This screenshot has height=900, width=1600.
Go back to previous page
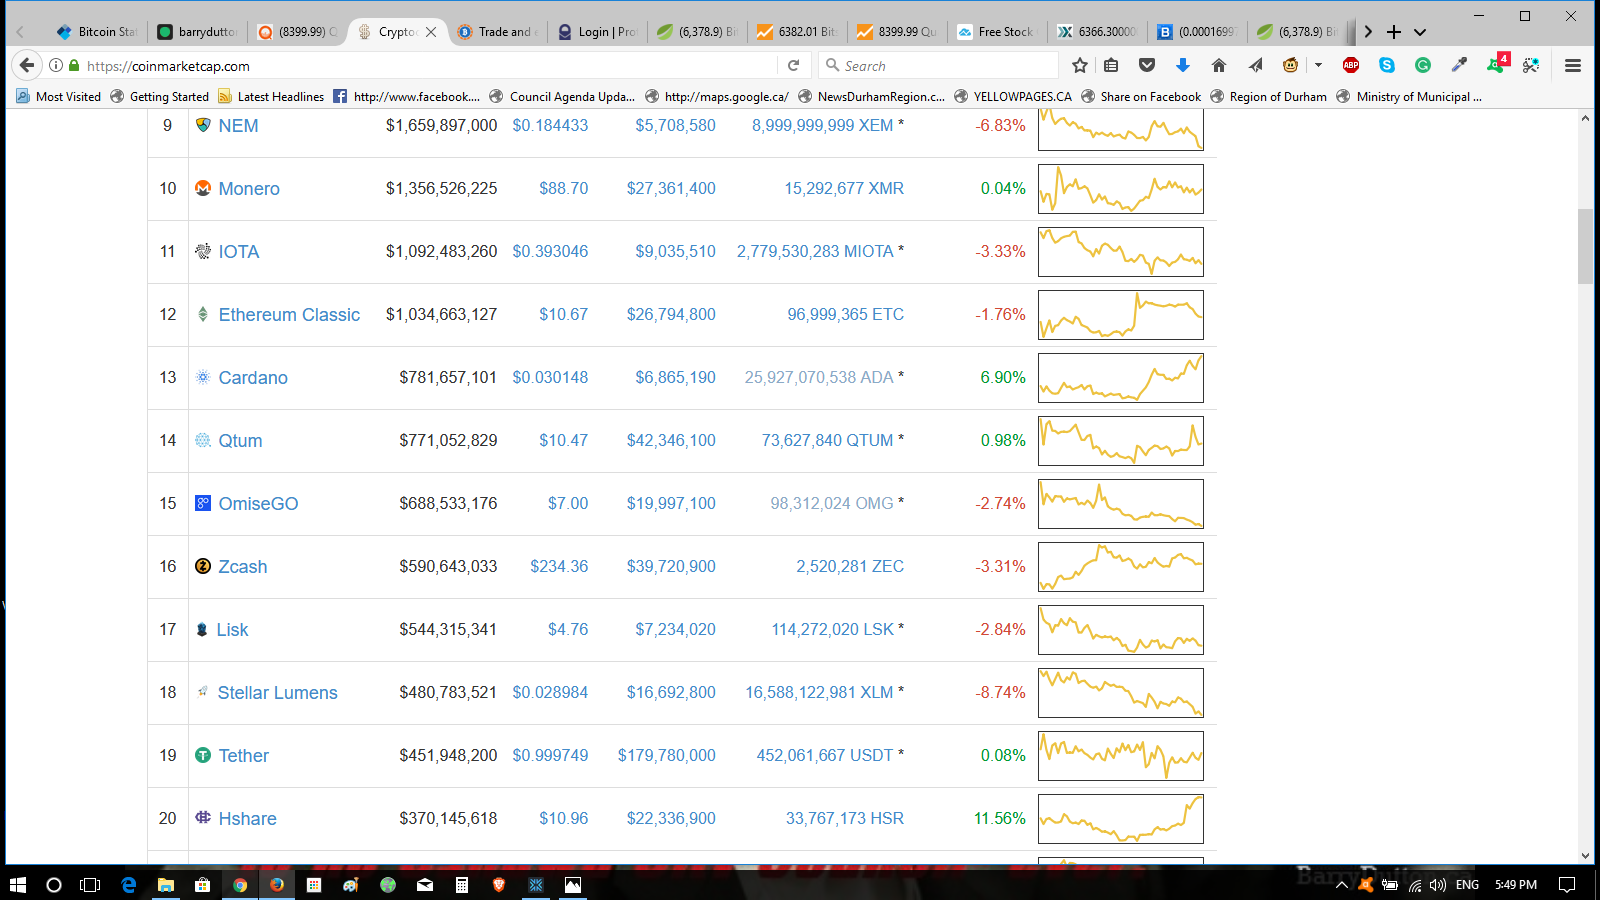pos(27,65)
